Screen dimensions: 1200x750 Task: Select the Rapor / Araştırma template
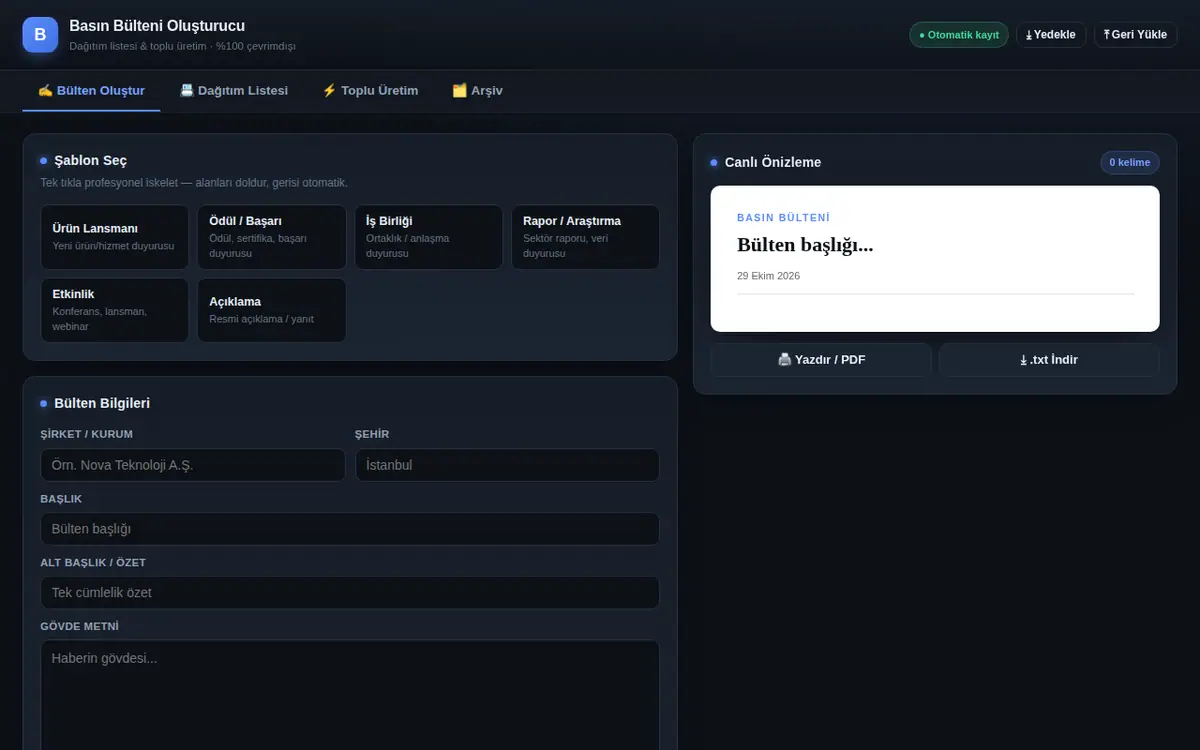pyautogui.click(x=585, y=237)
